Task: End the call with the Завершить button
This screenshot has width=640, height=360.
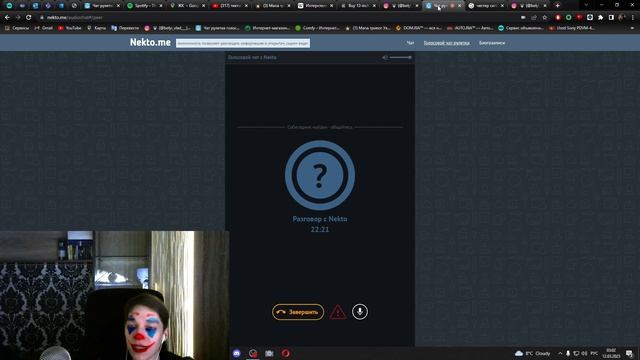Action: (x=298, y=312)
